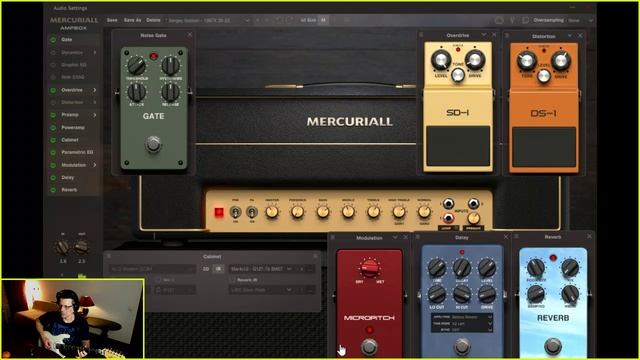Select the Parametric EQ module label
Viewport: 640px width, 360px height.
coord(77,152)
